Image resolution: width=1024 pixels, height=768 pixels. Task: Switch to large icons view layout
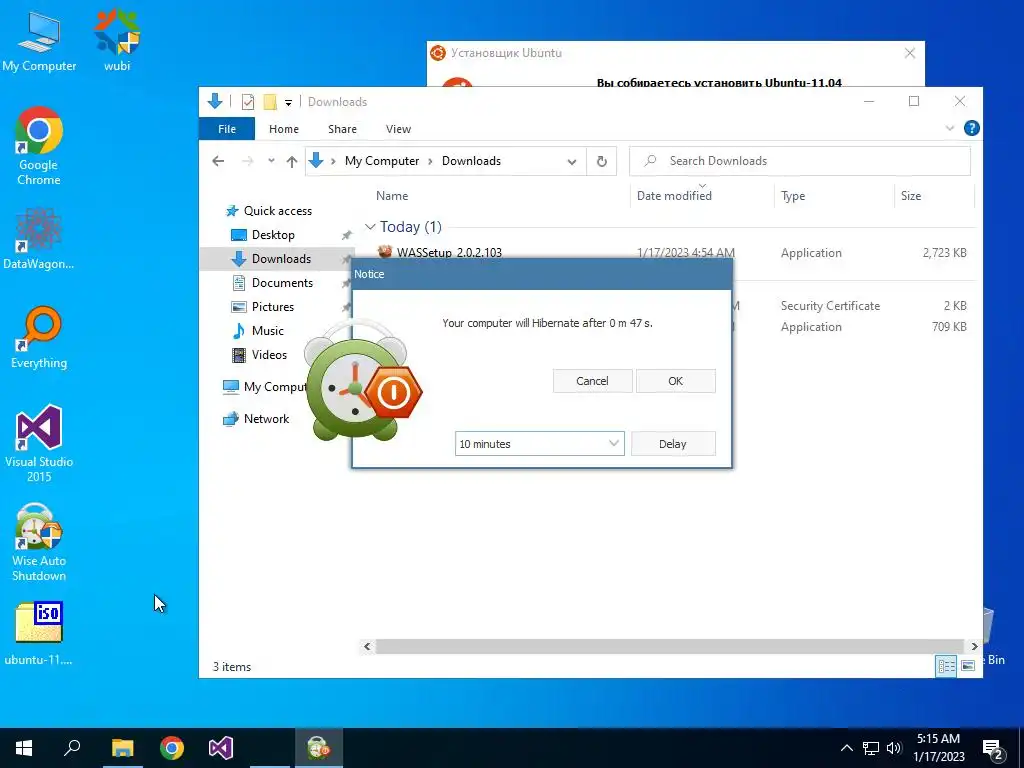(x=968, y=665)
